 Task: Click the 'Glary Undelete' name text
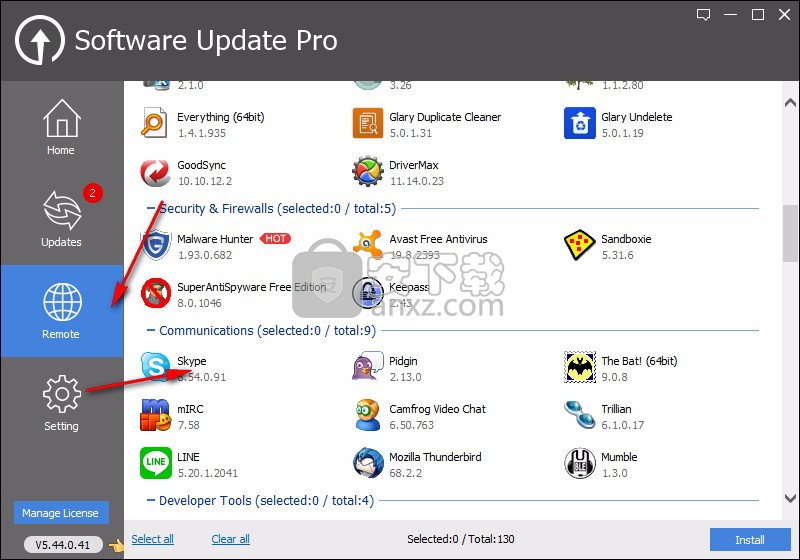[636, 117]
